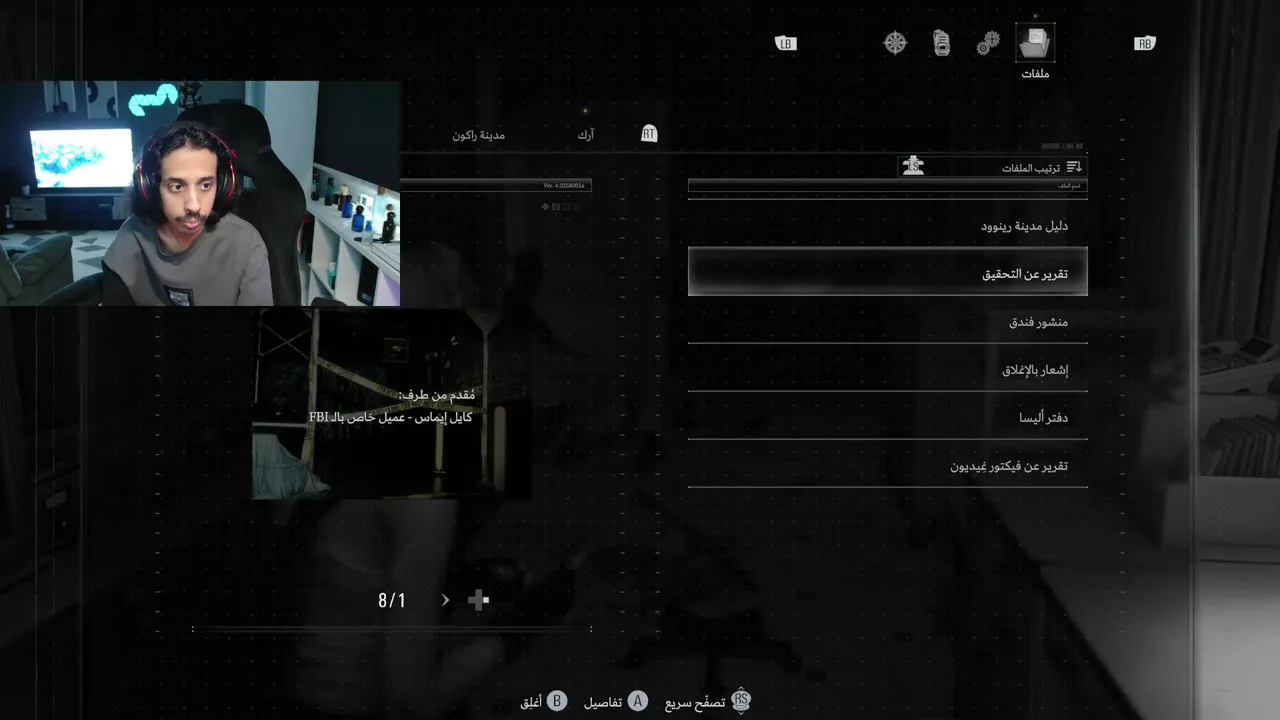Image resolution: width=1280 pixels, height=720 pixels.
Task: Open the gears settings menu icon
Action: (988, 43)
